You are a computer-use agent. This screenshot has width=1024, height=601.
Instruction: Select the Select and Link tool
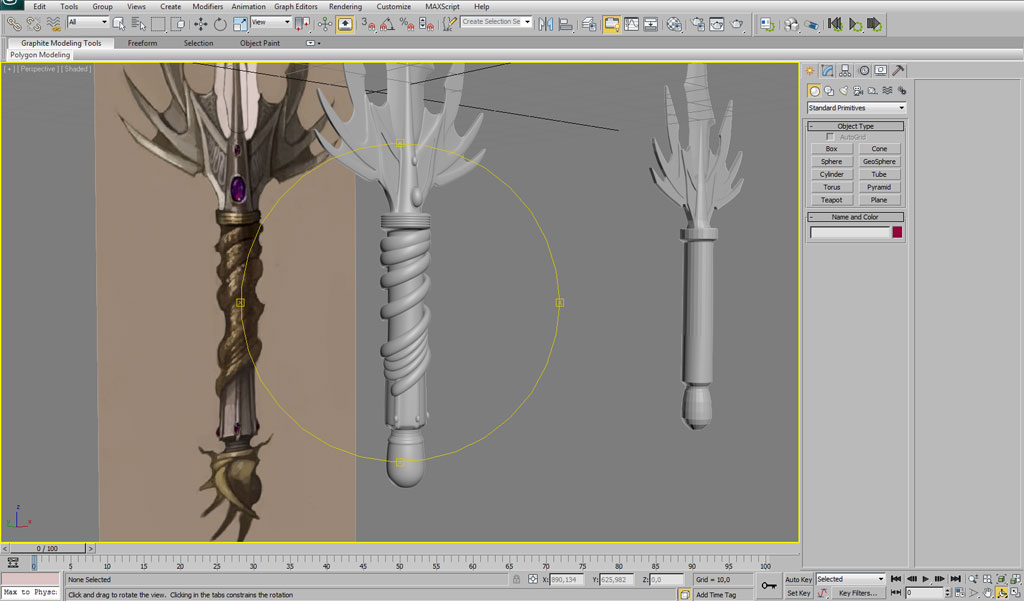[14, 24]
